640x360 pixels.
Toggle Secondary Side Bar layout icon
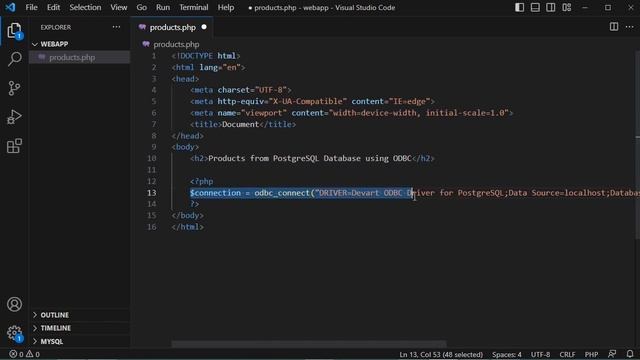[x=551, y=7]
